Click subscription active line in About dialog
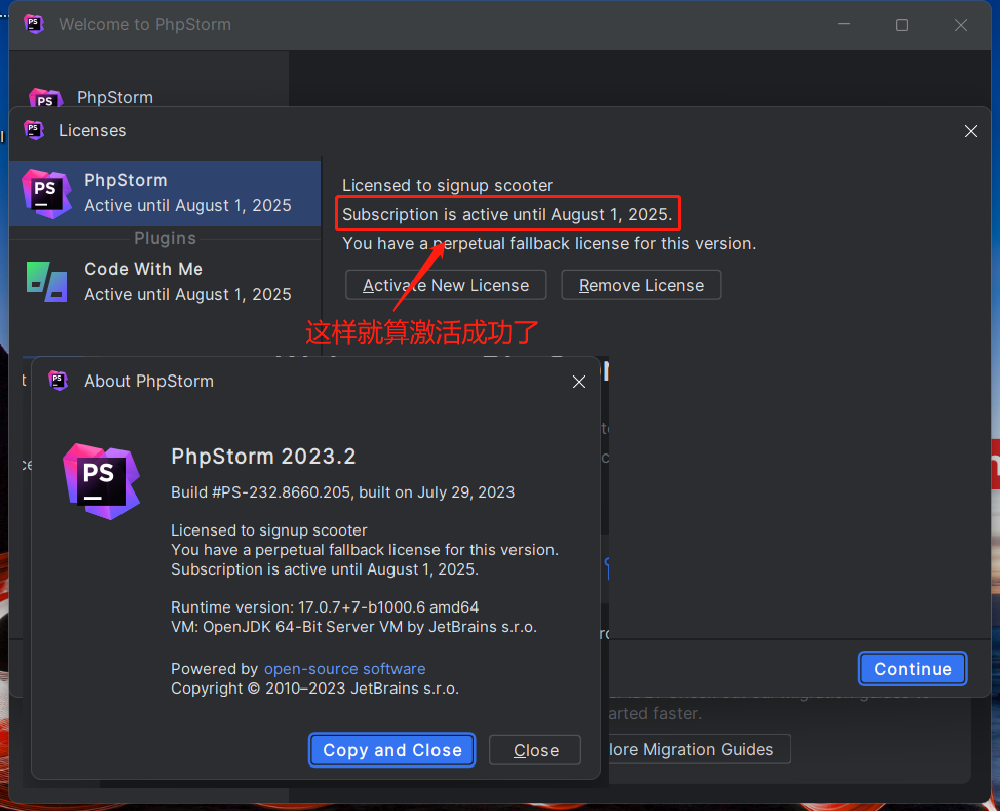 point(325,569)
